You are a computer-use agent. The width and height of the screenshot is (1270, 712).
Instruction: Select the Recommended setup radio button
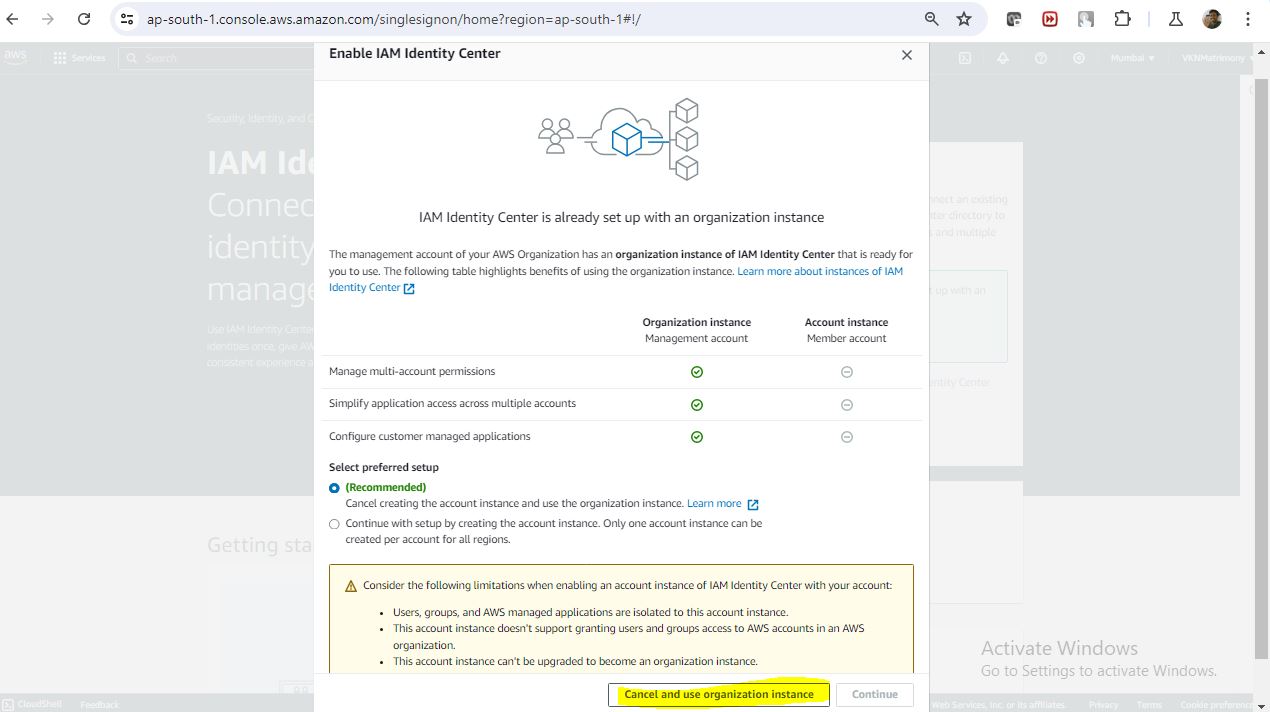coord(334,488)
